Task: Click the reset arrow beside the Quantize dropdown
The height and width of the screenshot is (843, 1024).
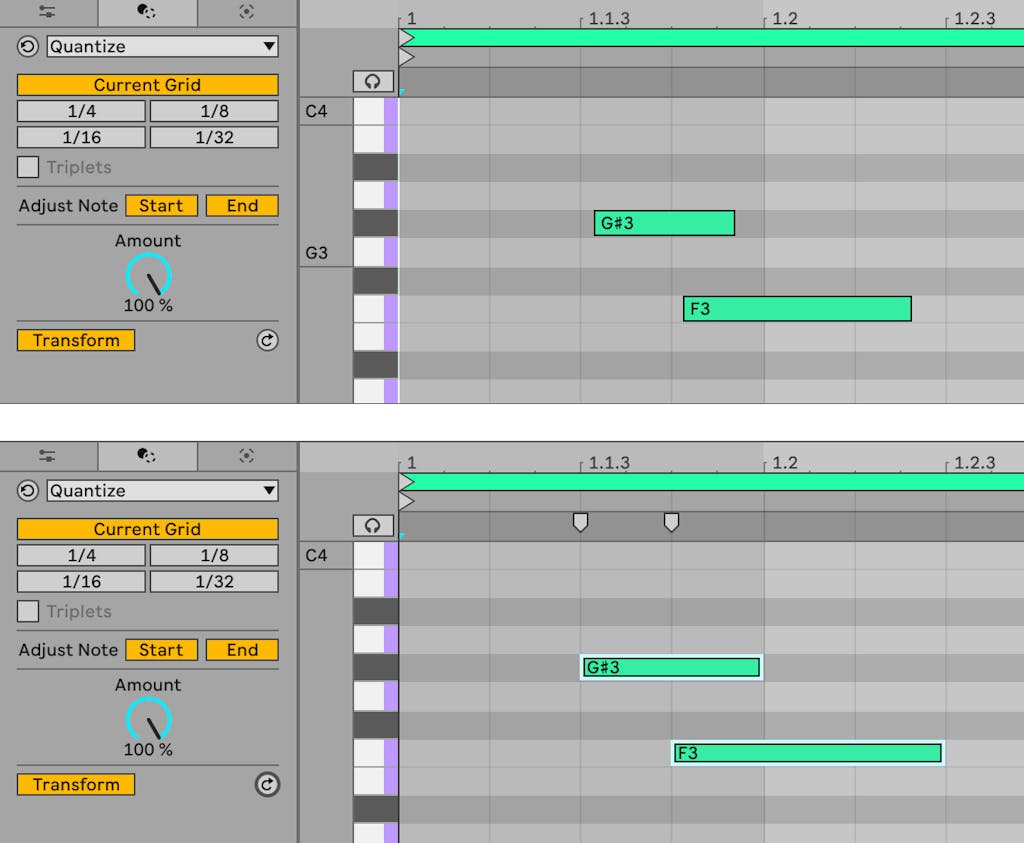Action: [x=25, y=46]
